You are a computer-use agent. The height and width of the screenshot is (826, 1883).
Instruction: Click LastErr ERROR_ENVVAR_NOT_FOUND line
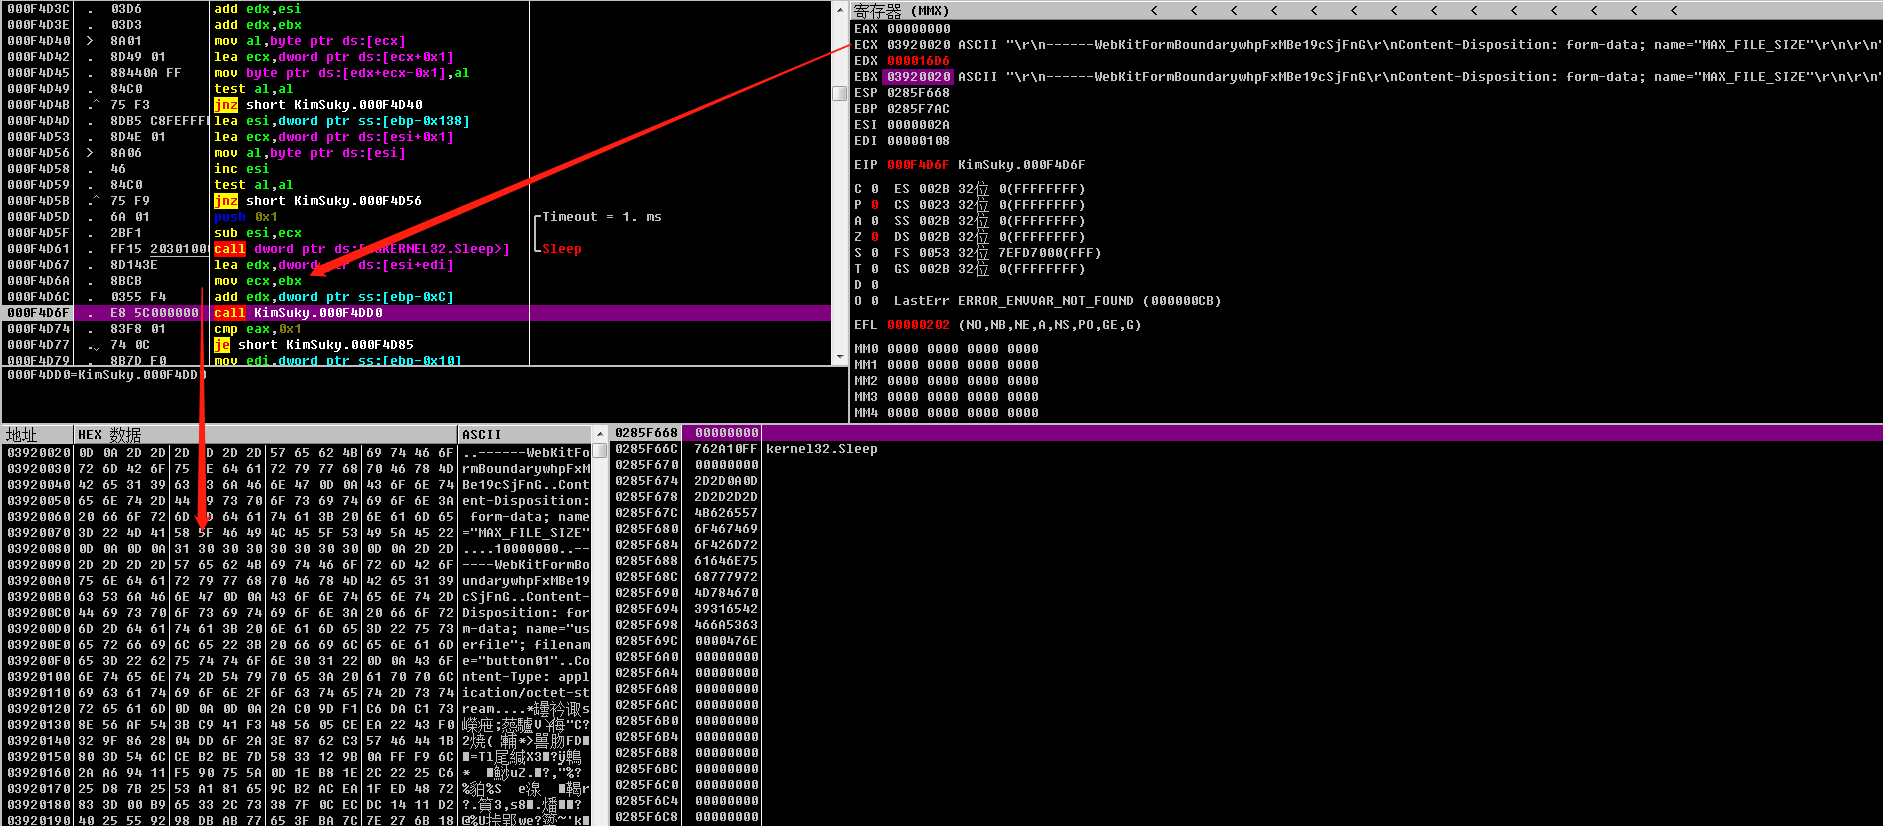click(x=1057, y=301)
